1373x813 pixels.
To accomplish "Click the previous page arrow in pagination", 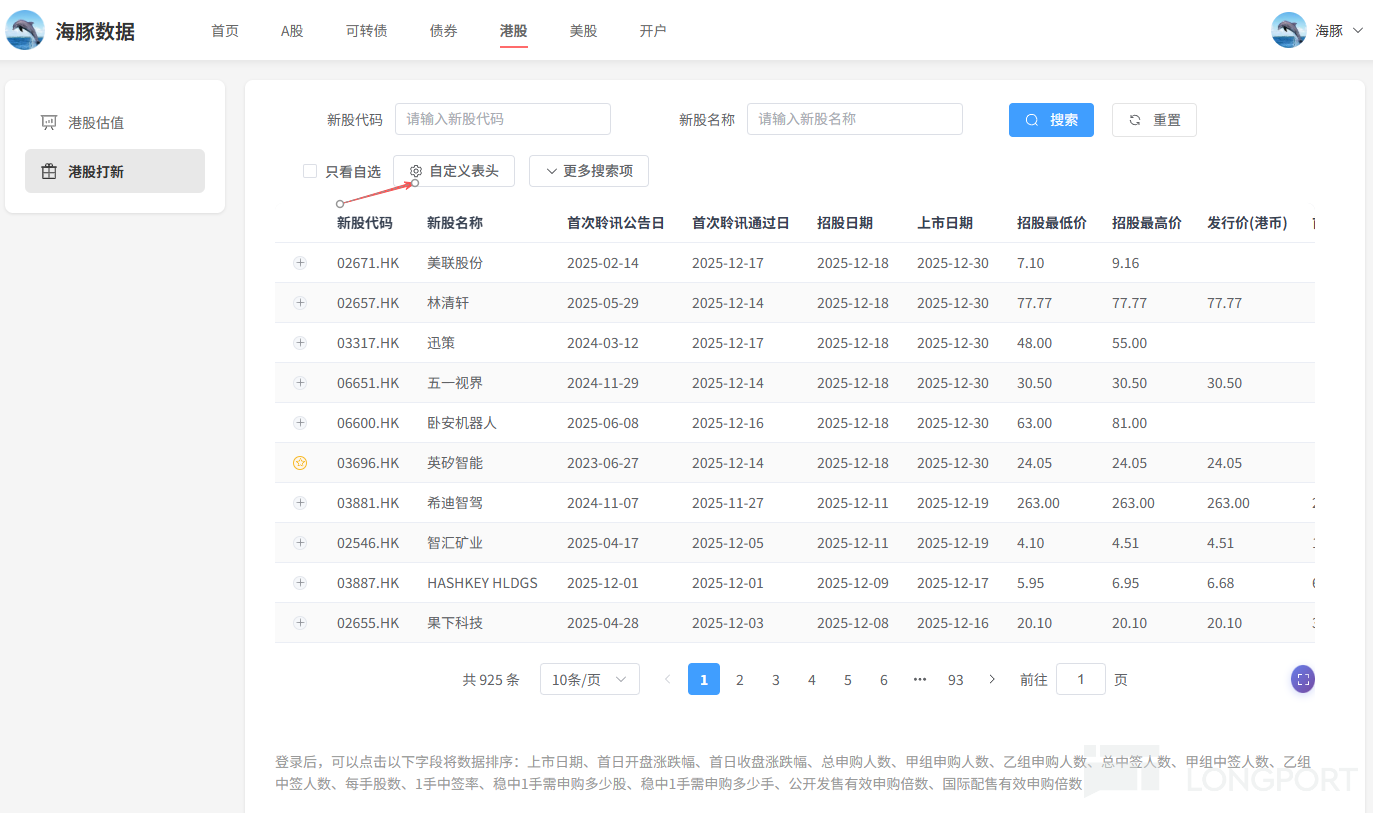I will pyautogui.click(x=668, y=680).
